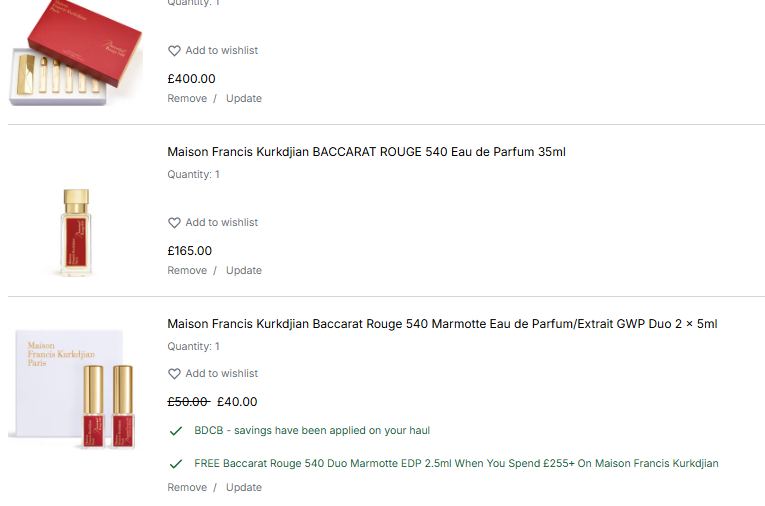Viewport: 765px width, 506px height.
Task: Click 'Add to wishlist' text for £40.00 item
Action: [x=222, y=374]
